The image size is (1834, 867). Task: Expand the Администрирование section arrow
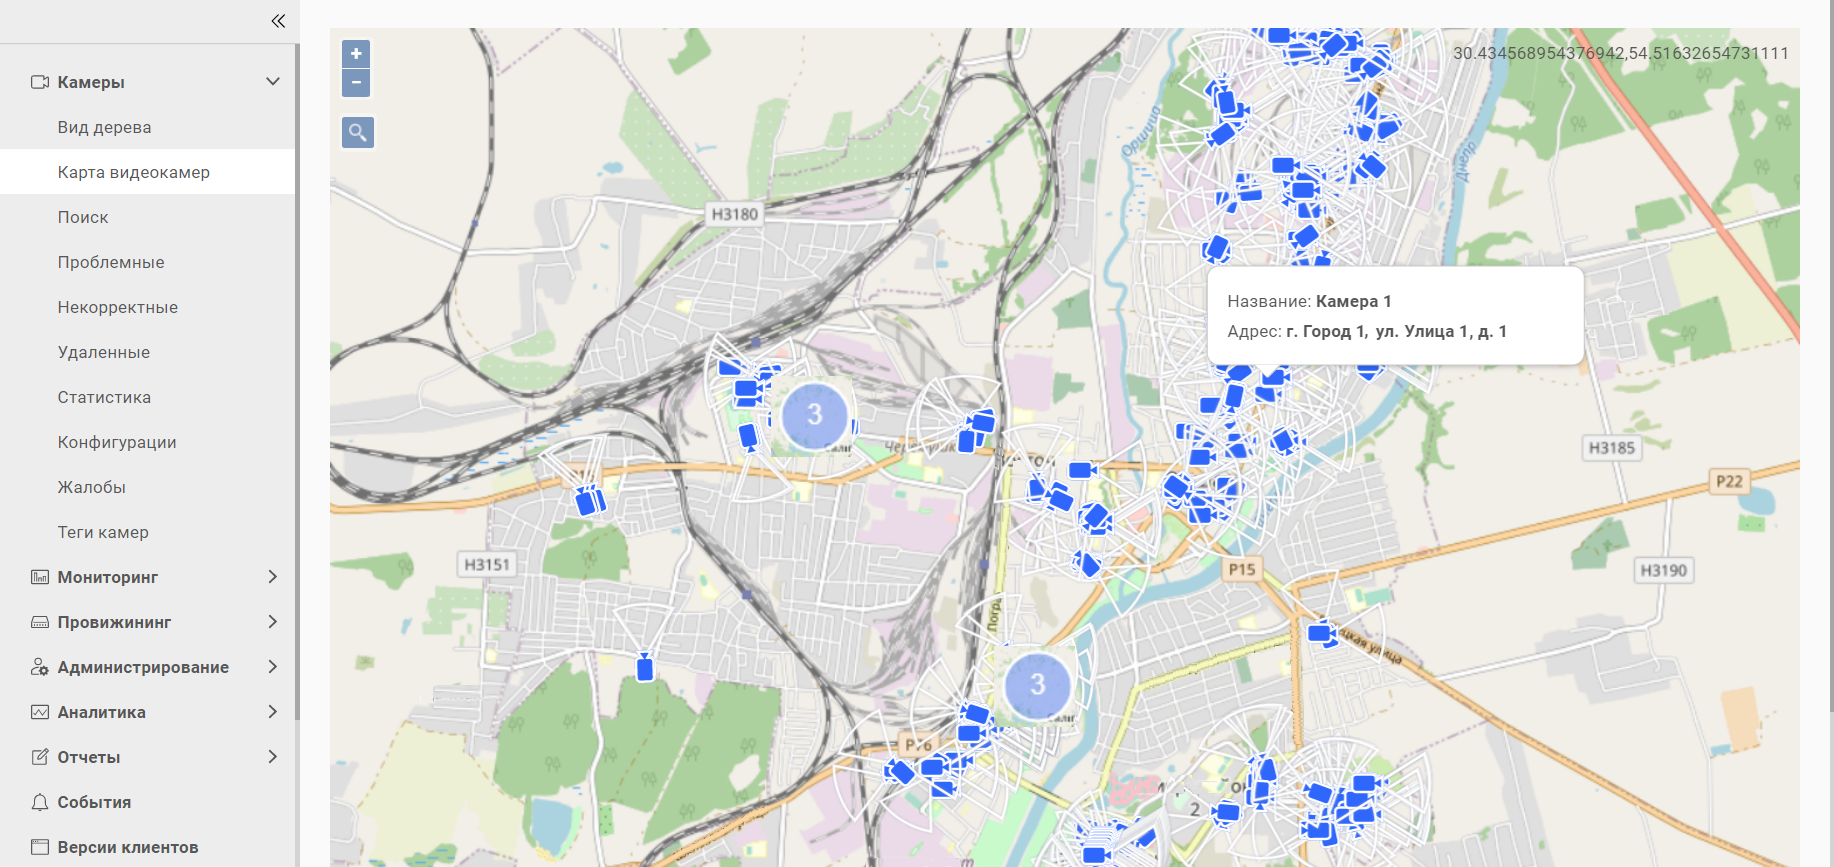[x=273, y=667]
